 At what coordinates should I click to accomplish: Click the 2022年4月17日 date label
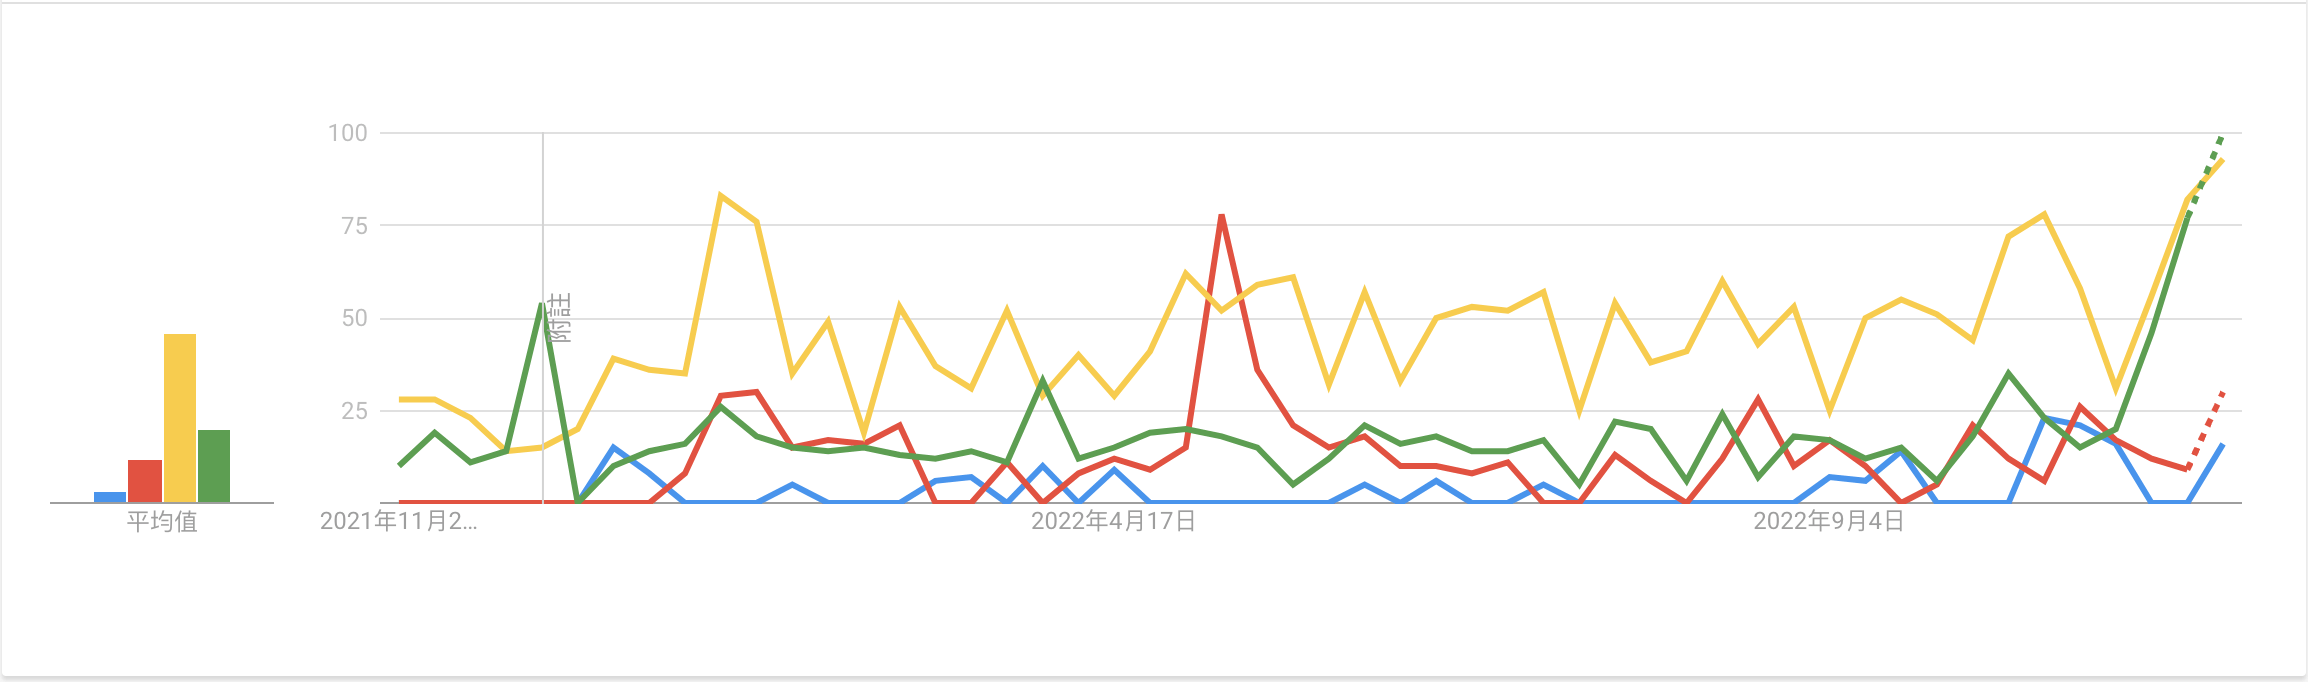1113,522
